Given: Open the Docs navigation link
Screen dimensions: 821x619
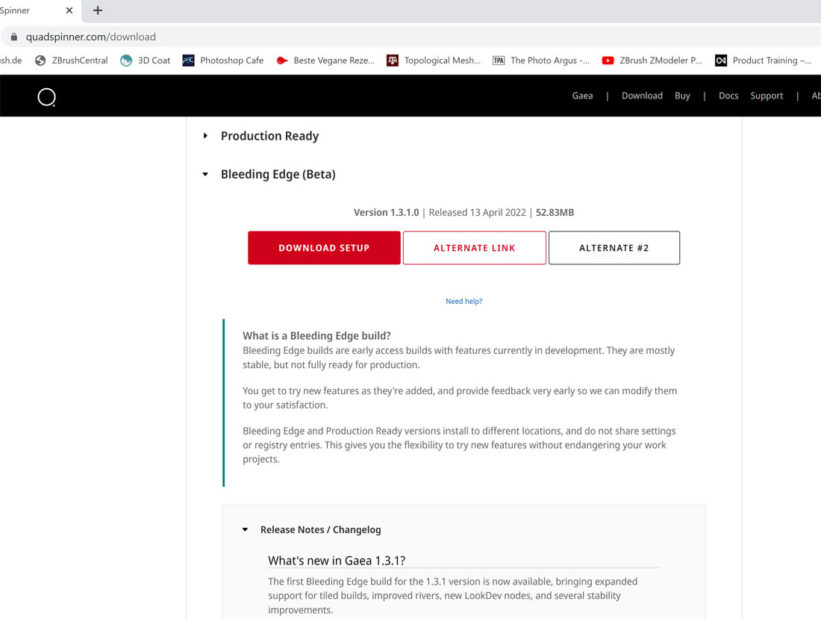Looking at the screenshot, I should 728,96.
